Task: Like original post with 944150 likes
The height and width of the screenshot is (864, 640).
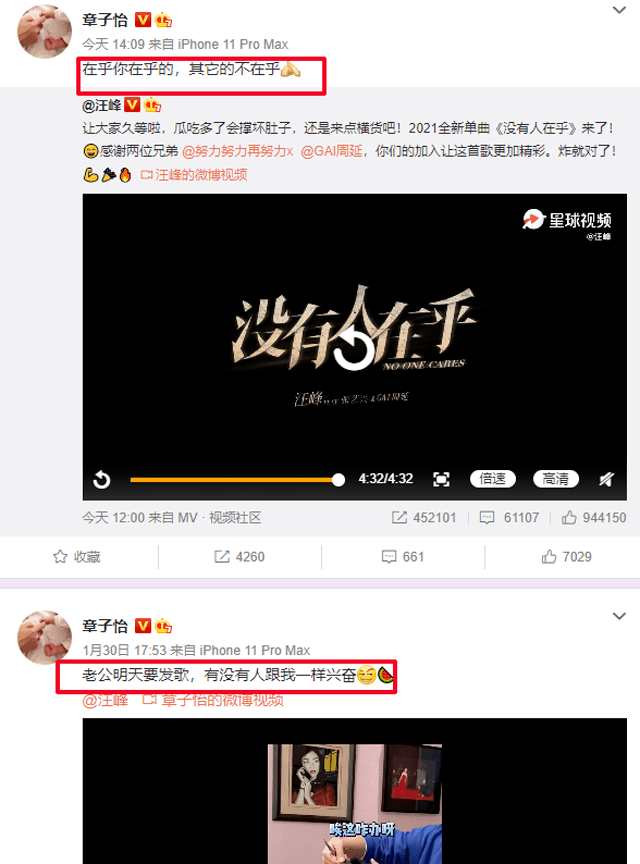Action: point(594,517)
